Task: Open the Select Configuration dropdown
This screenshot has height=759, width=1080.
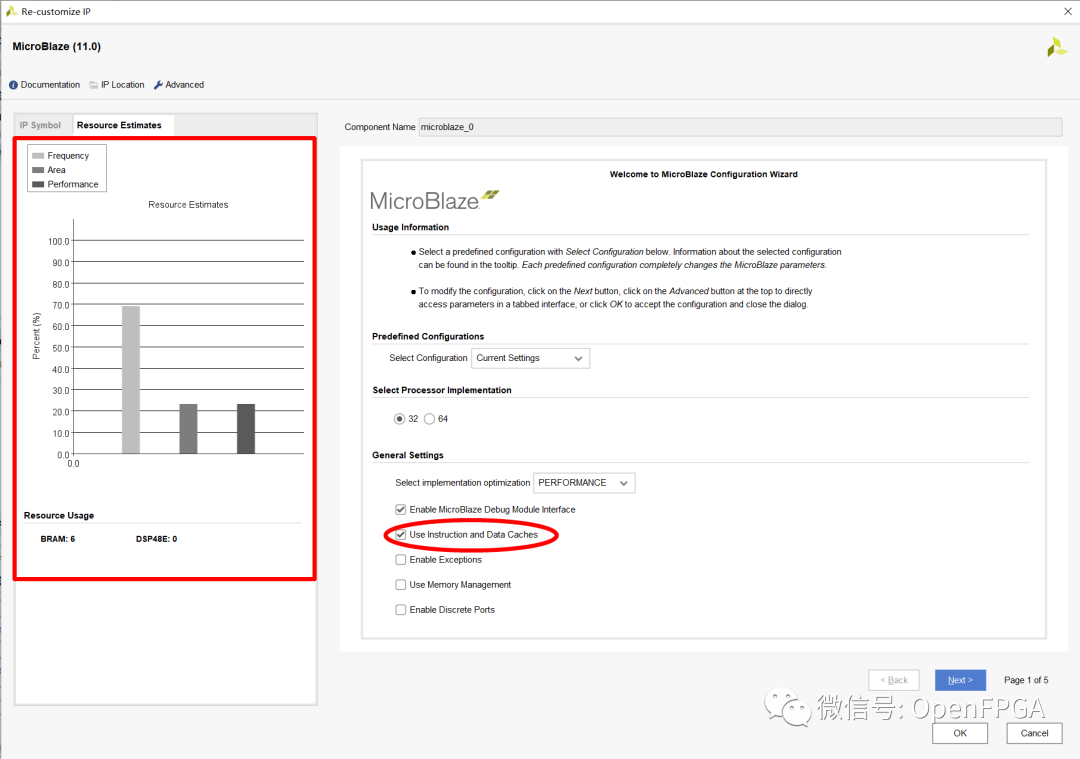Action: [x=530, y=358]
